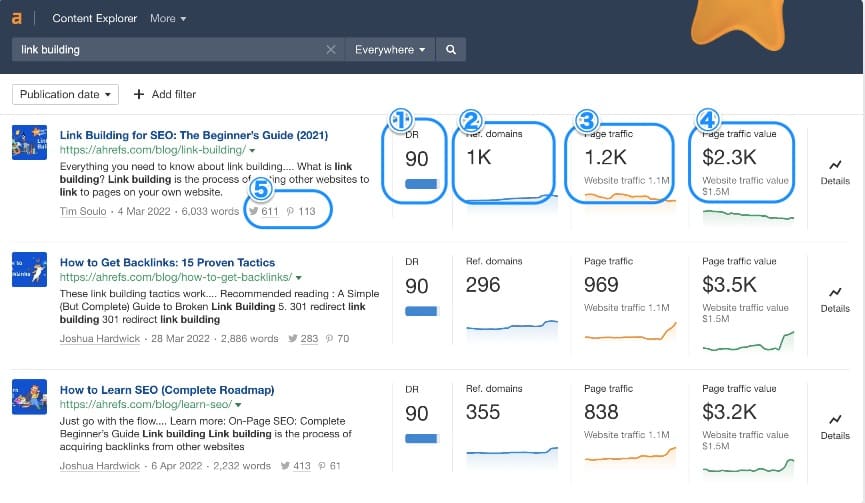This screenshot has width=865, height=503.
Task: Click Page traffic value $3.5K
Action: point(729,285)
